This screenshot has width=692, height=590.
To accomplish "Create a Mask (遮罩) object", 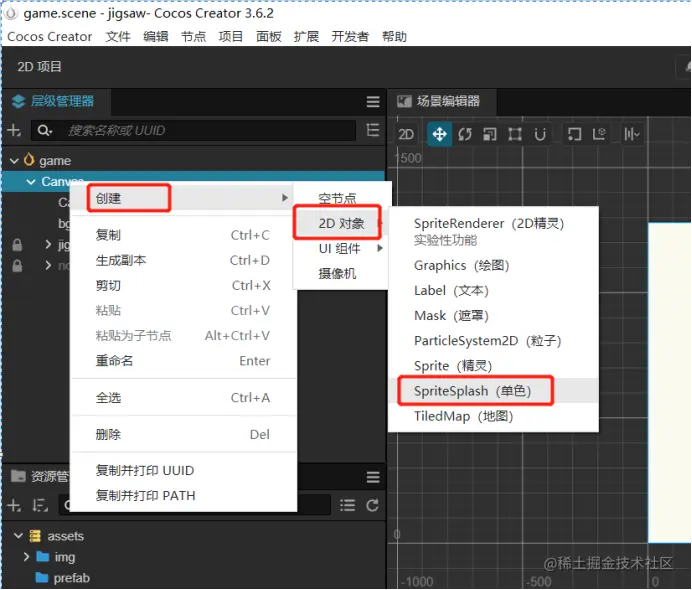I will 493,316.
